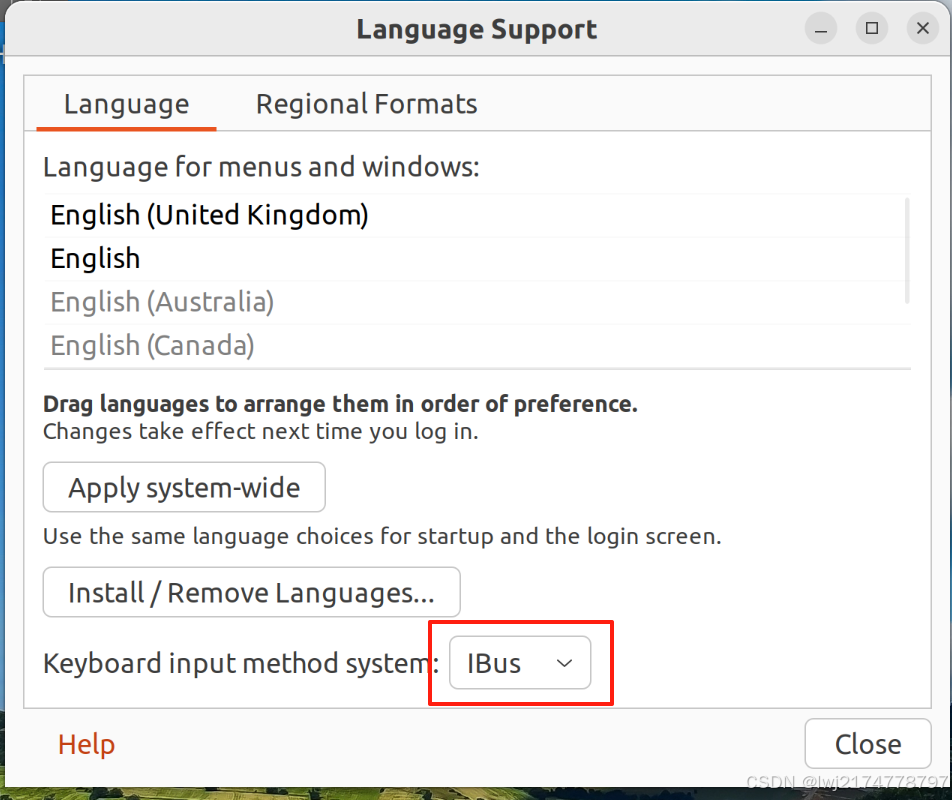Maximize the Language Support window

(872, 29)
